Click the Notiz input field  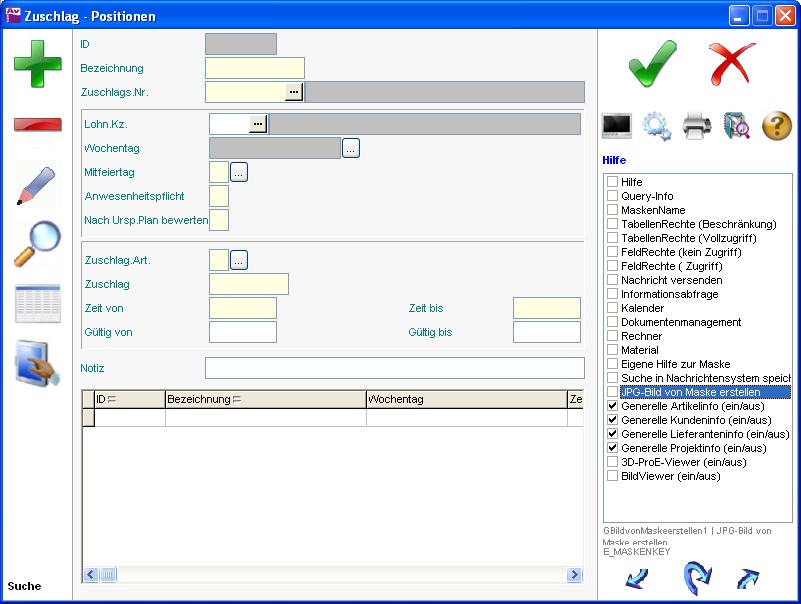coord(394,368)
